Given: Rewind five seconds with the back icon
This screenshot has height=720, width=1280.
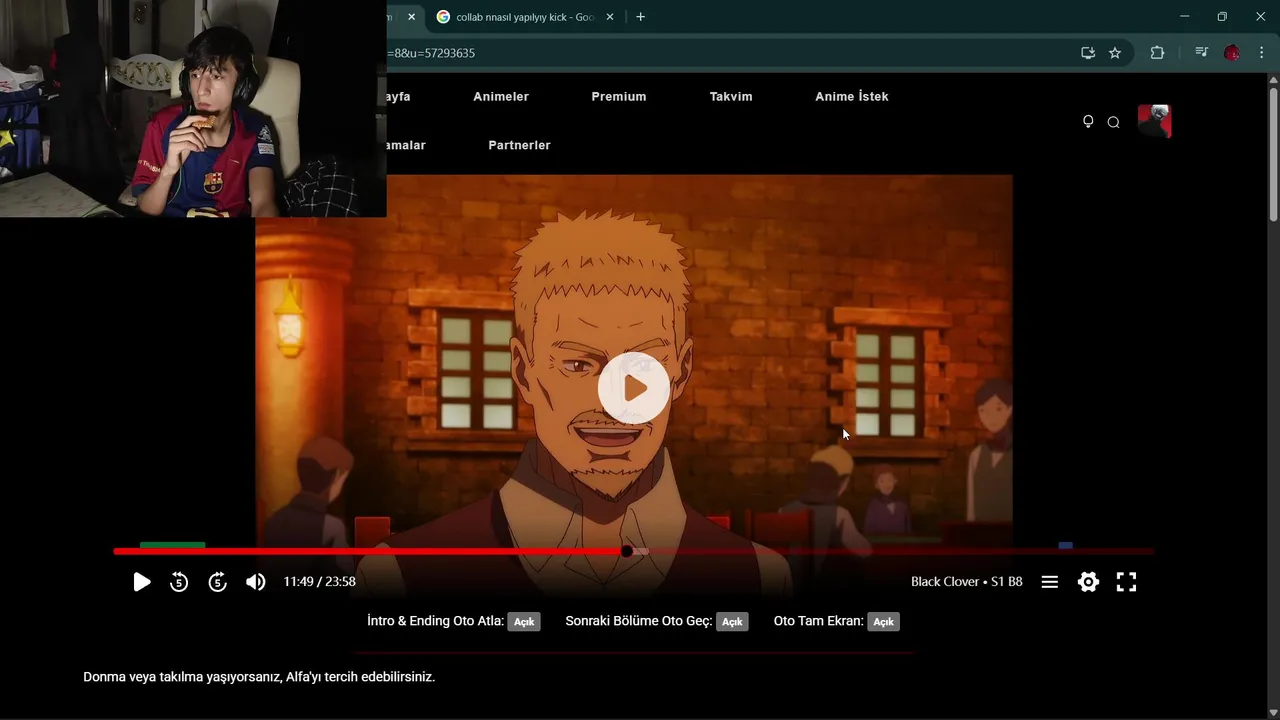Looking at the screenshot, I should click(x=179, y=582).
